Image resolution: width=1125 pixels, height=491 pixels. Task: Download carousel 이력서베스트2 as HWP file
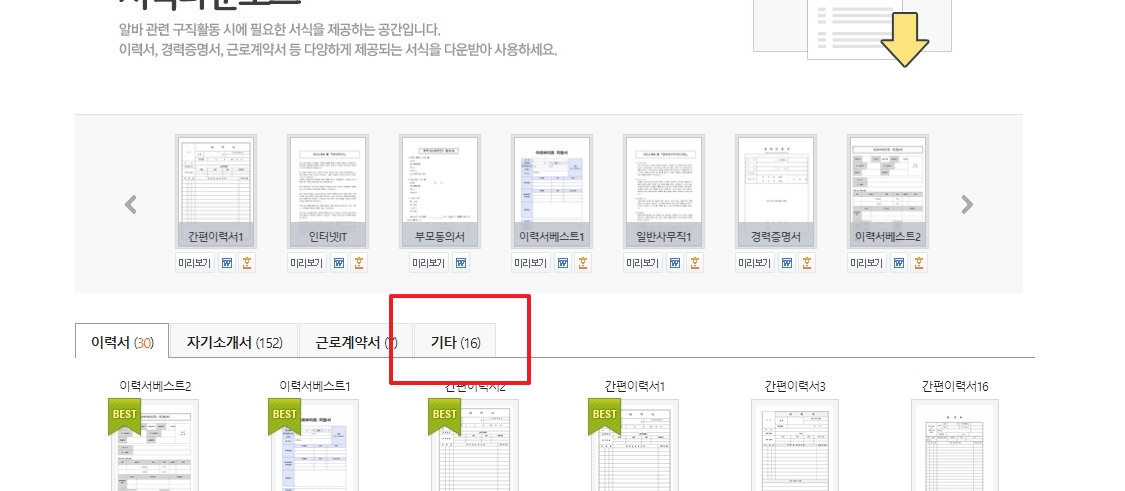[918, 263]
